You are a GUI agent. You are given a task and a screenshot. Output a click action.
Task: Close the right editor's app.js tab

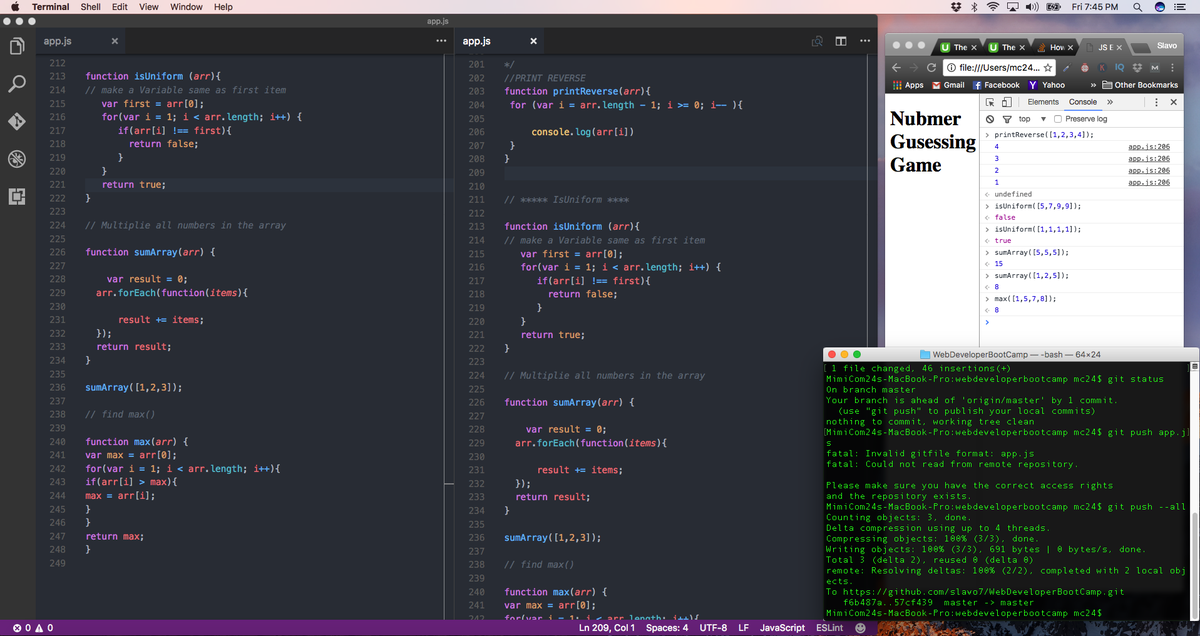tap(533, 41)
